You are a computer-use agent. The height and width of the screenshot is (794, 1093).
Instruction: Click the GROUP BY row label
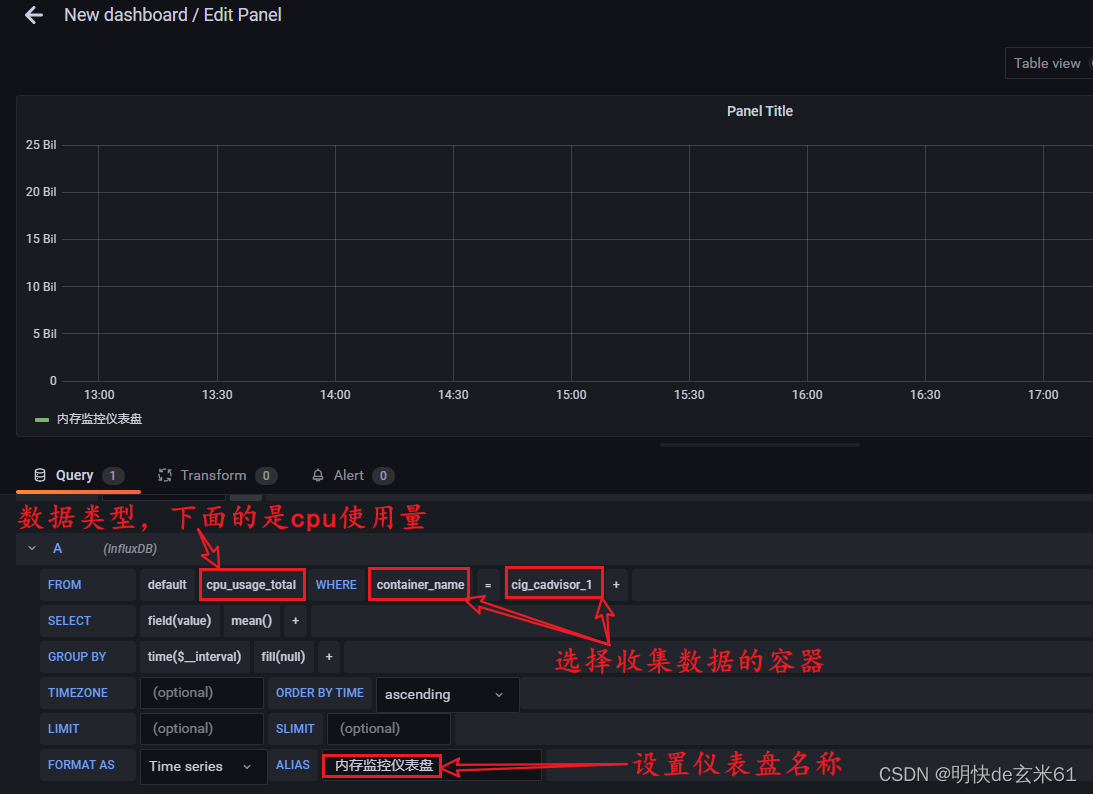[x=77, y=657]
